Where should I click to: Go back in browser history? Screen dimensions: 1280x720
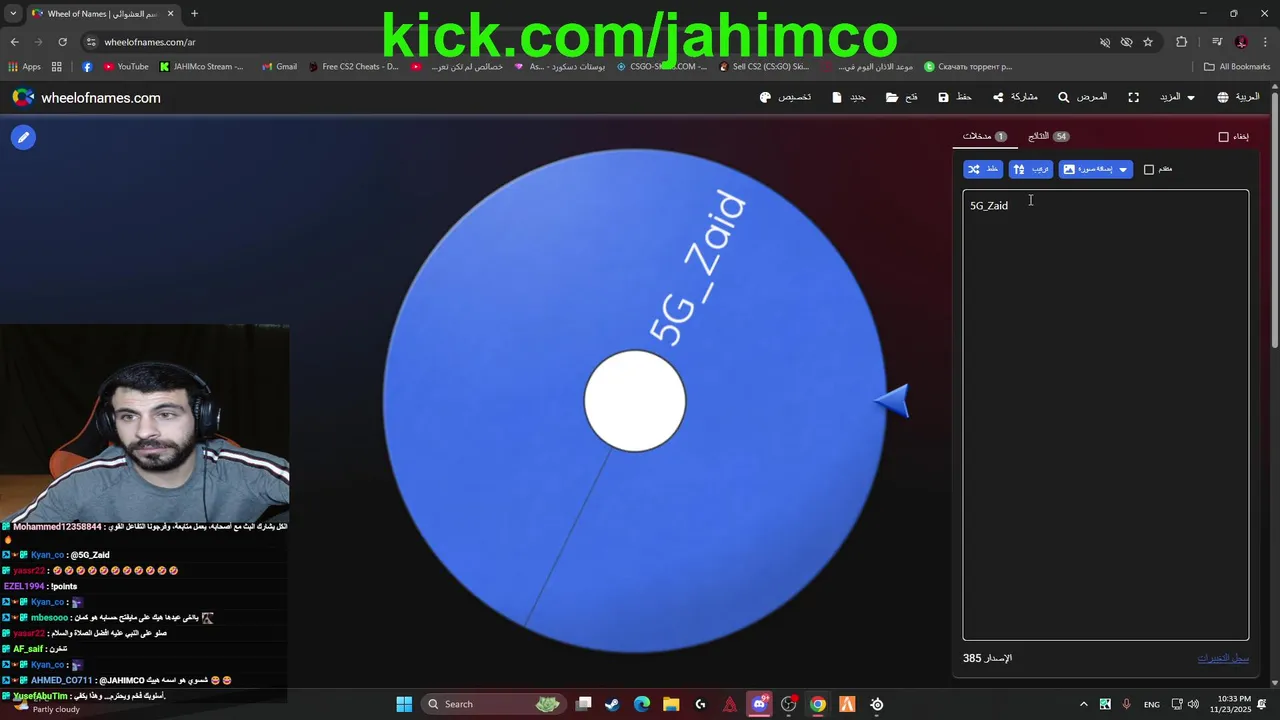coord(14,42)
